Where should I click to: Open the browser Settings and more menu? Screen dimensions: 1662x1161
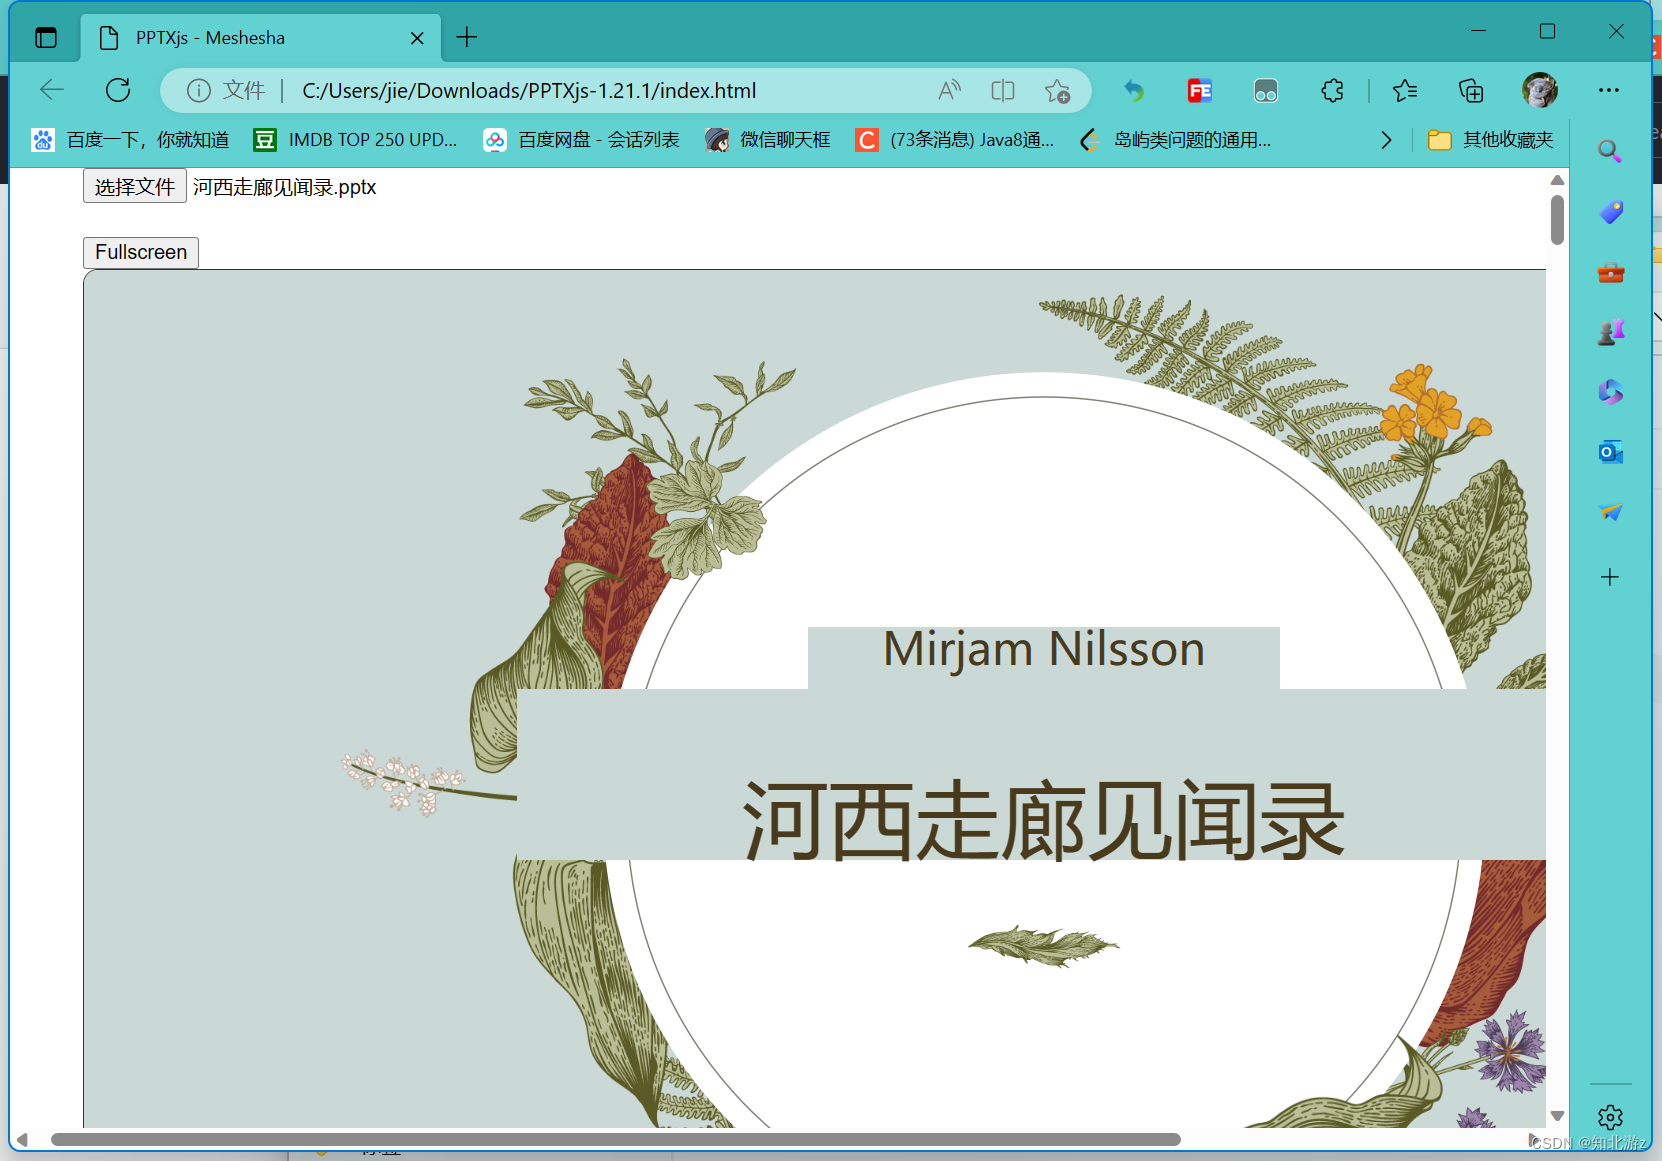click(x=1608, y=90)
